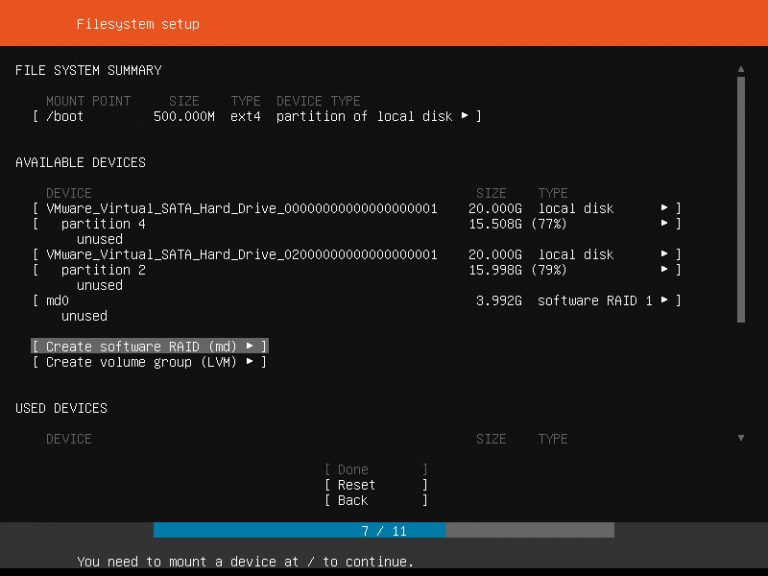768x576 pixels.
Task: Click the ext4 filesystem type text
Action: [245, 117]
